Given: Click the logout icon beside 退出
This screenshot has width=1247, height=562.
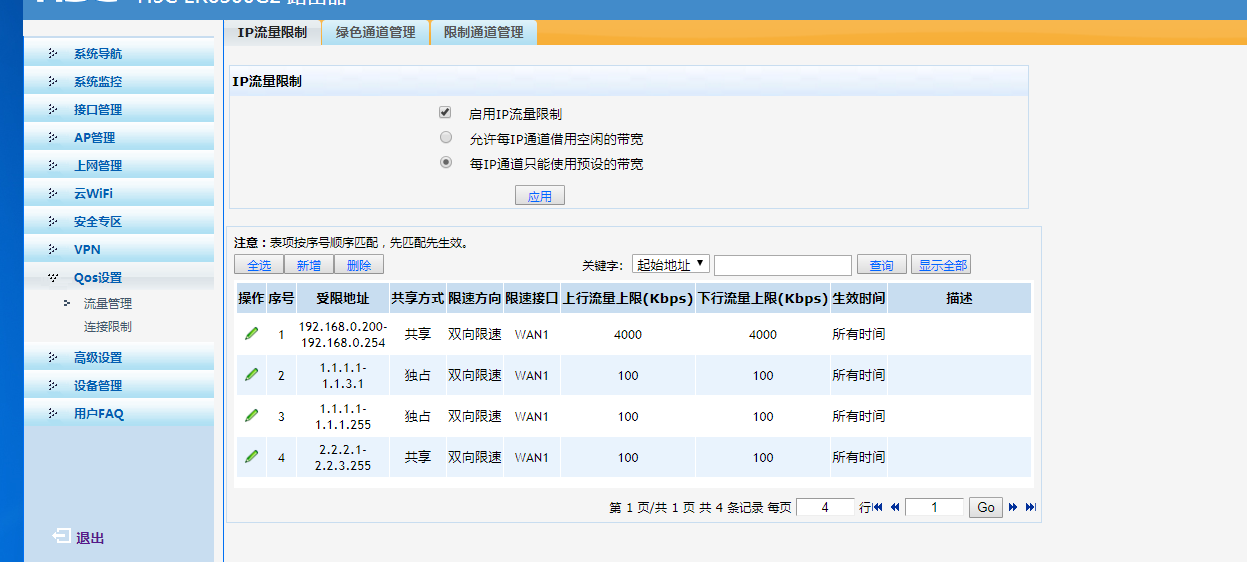Looking at the screenshot, I should [x=61, y=536].
